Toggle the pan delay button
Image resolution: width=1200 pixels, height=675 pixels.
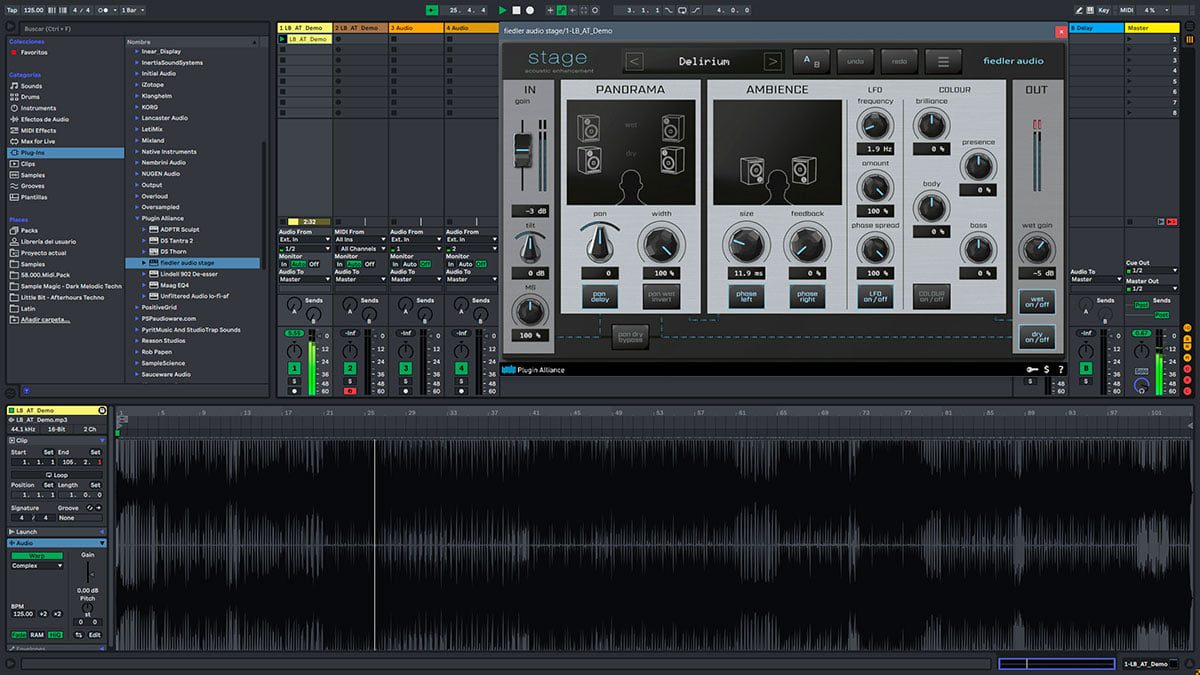600,296
